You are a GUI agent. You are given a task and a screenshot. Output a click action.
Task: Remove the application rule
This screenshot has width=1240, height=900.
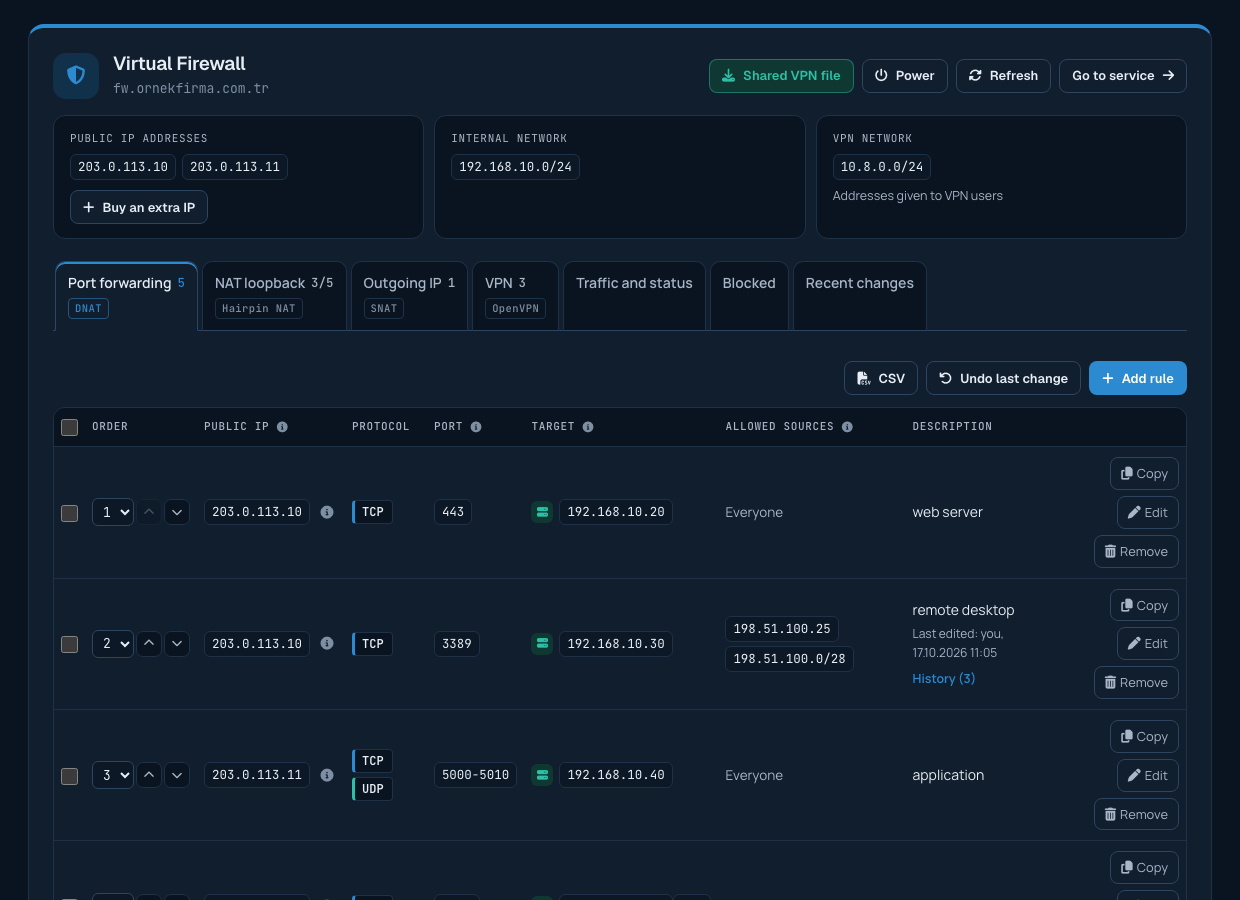click(1136, 814)
